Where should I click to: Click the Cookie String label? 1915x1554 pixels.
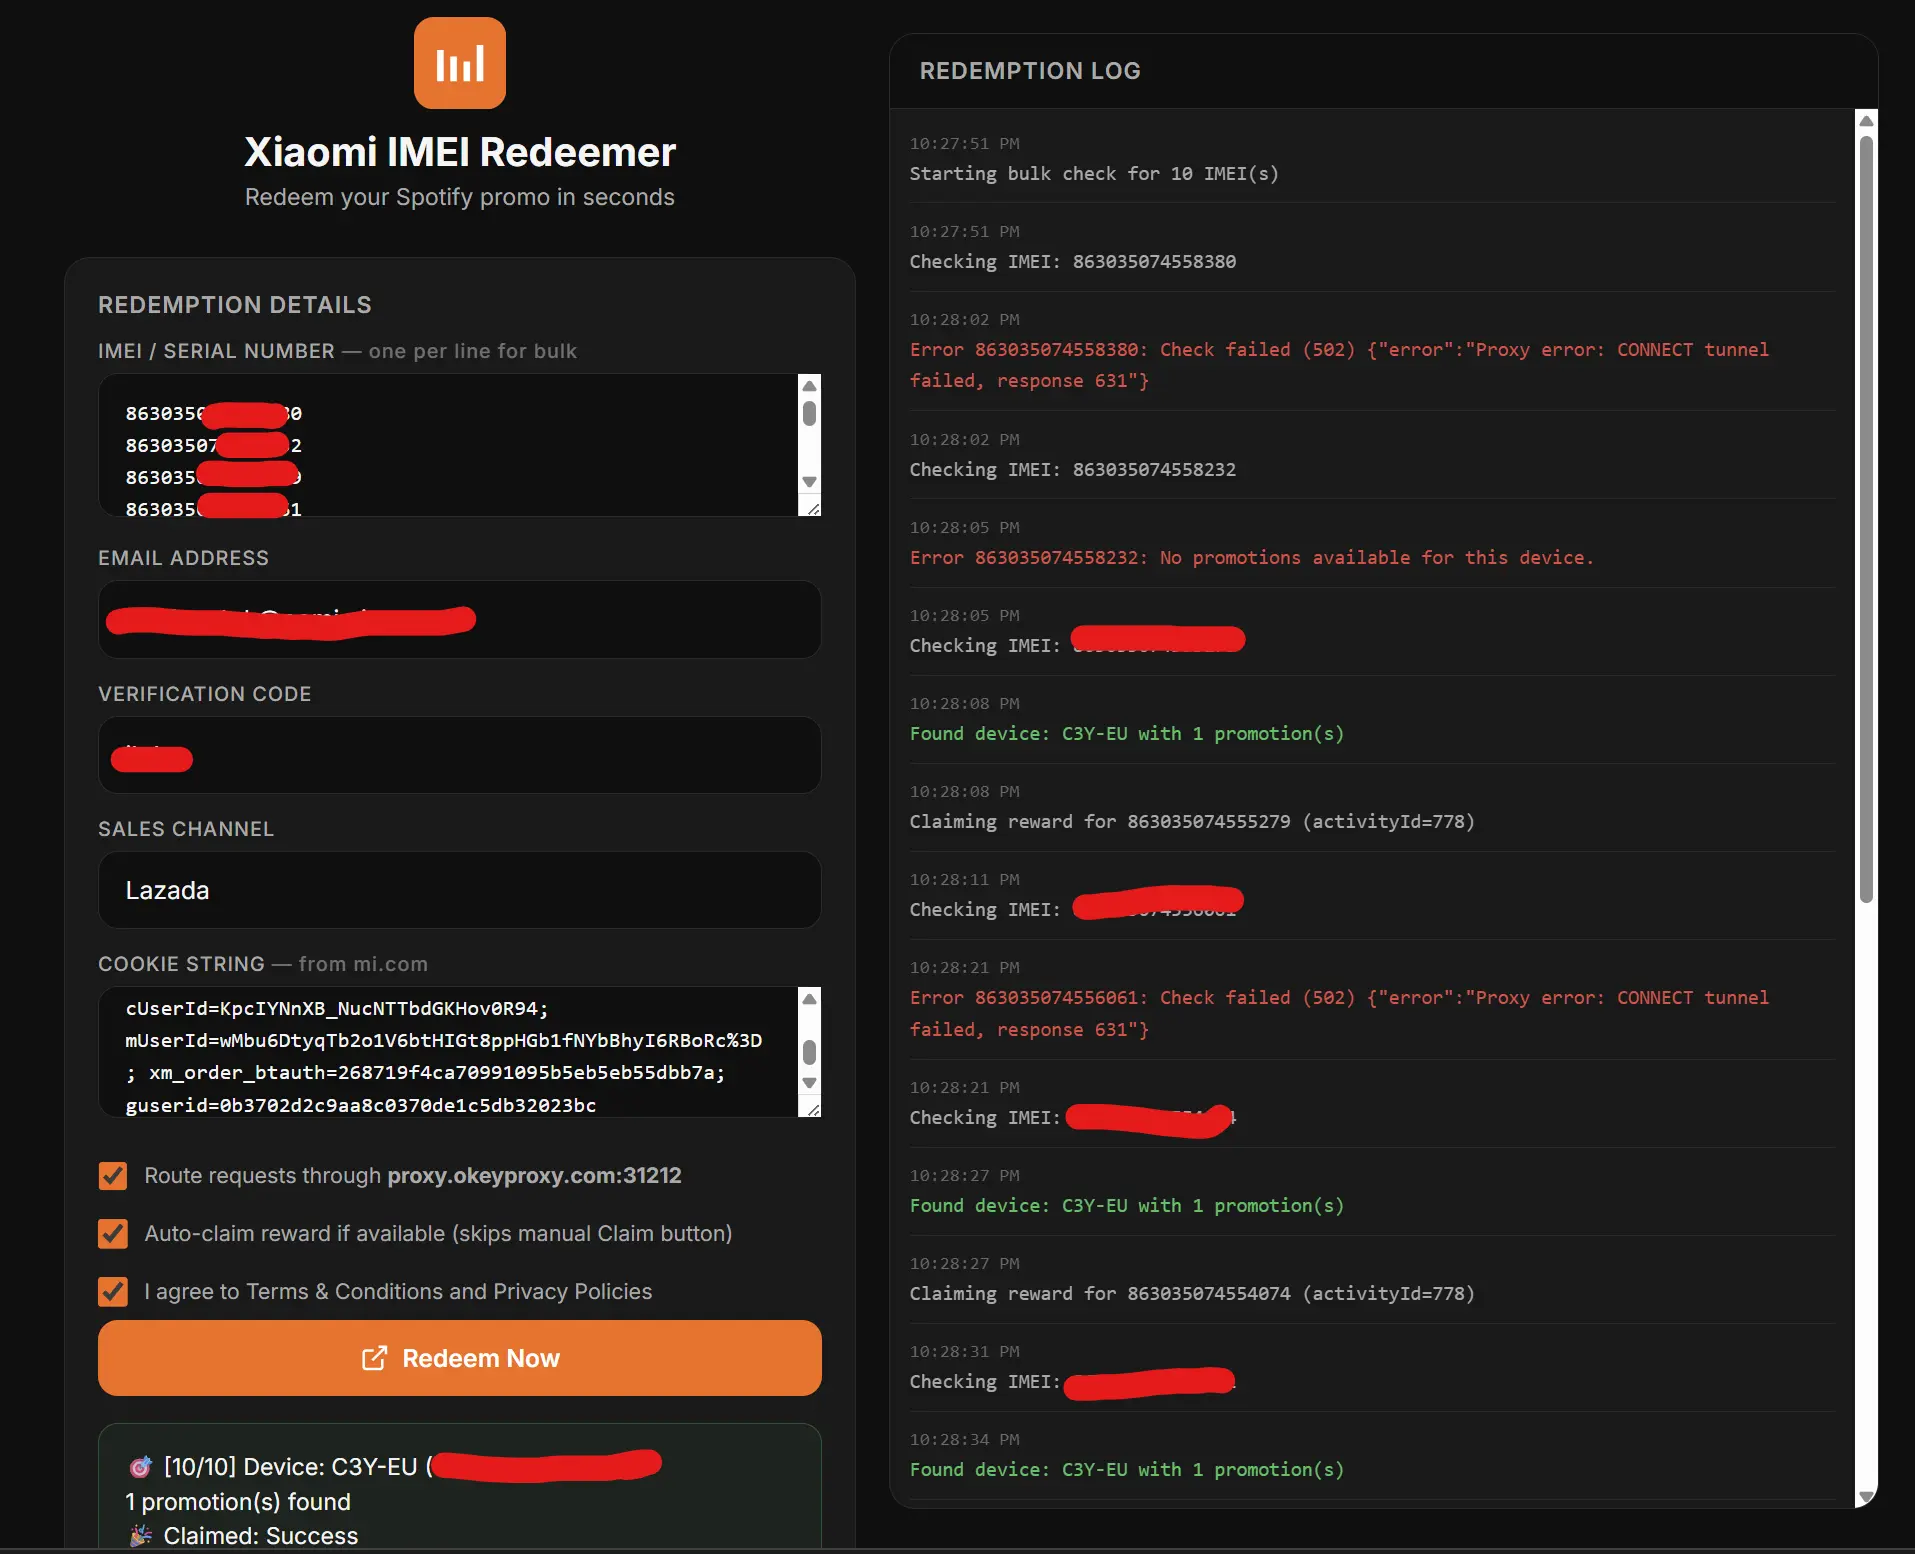click(263, 964)
